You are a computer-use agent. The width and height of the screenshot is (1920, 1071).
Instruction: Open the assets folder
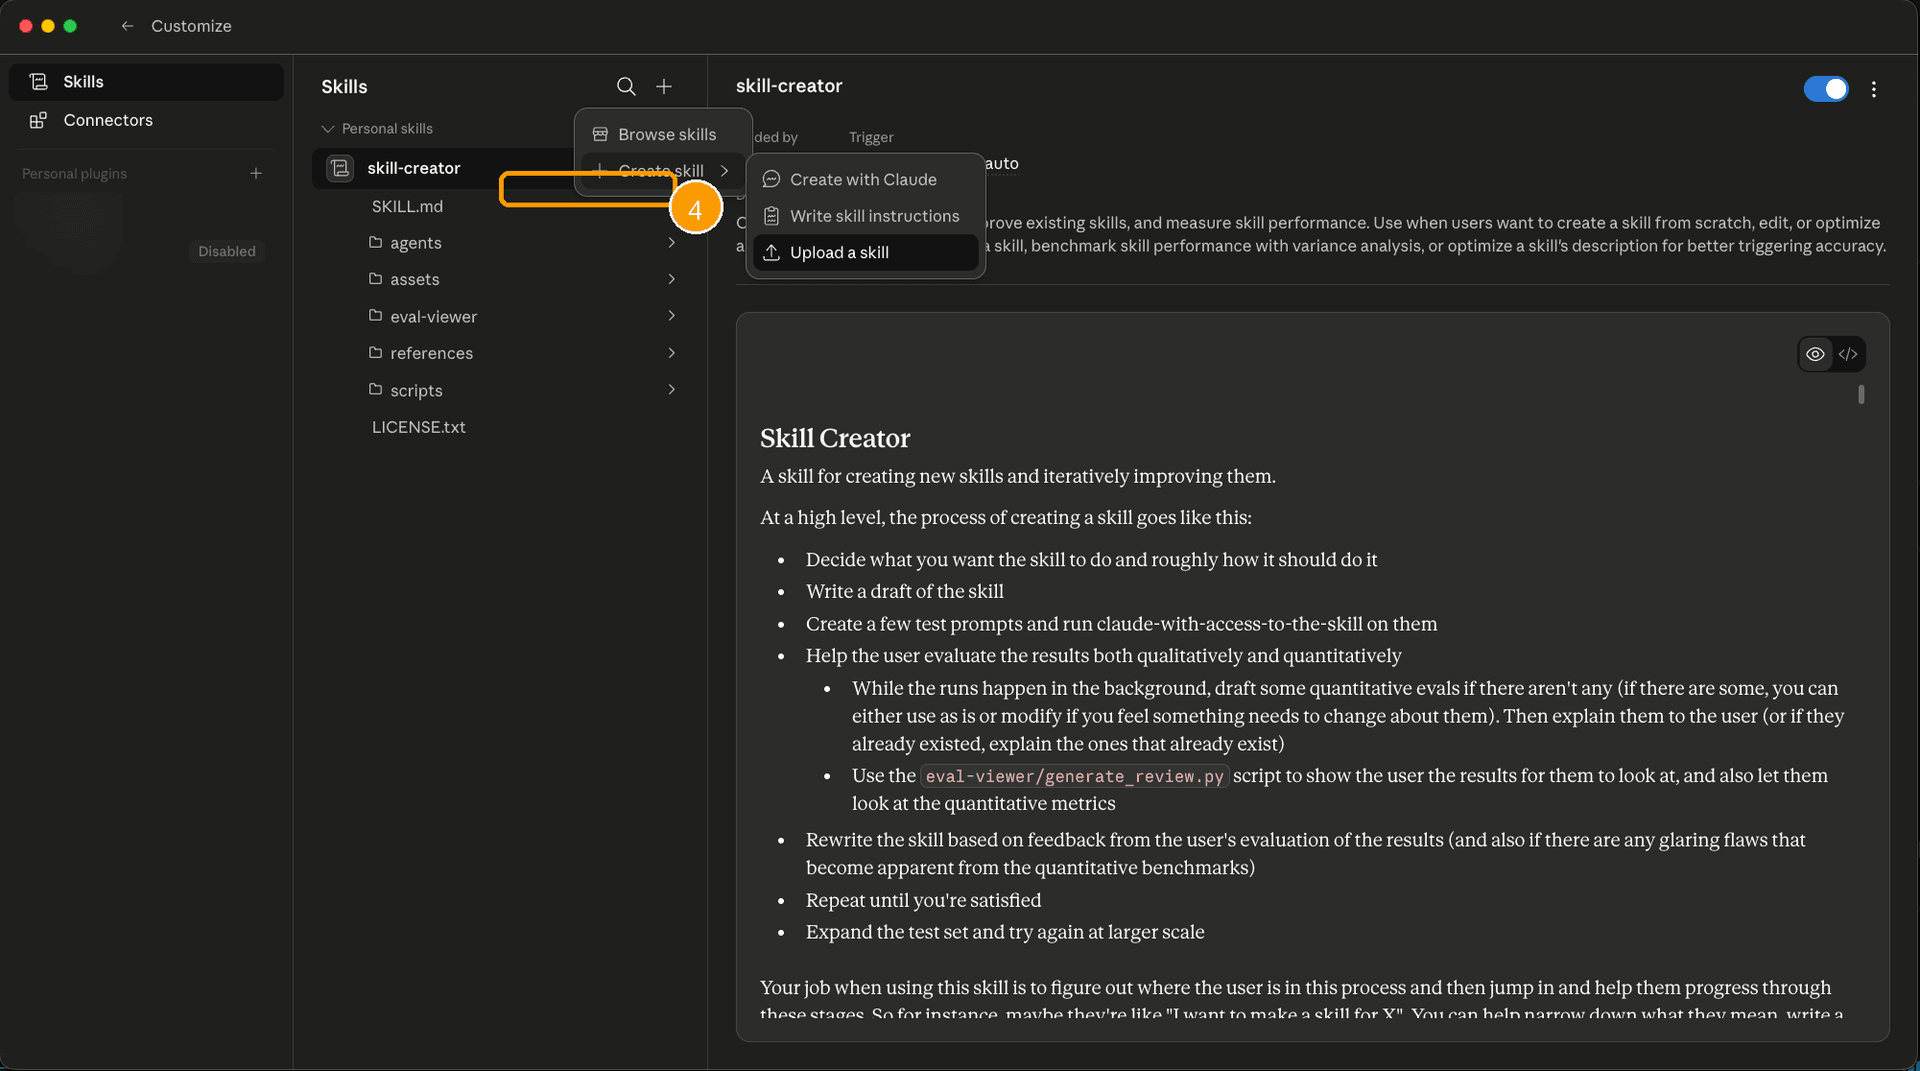coord(414,280)
